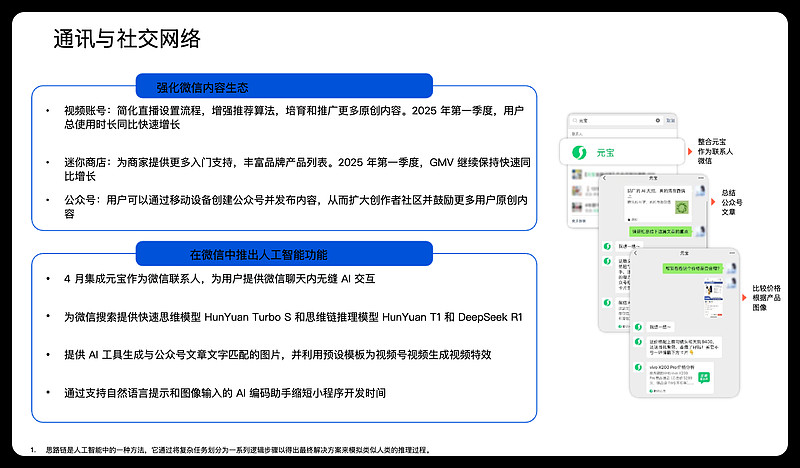
Task: Open the green article thumbnail in shared card
Action: point(682,207)
